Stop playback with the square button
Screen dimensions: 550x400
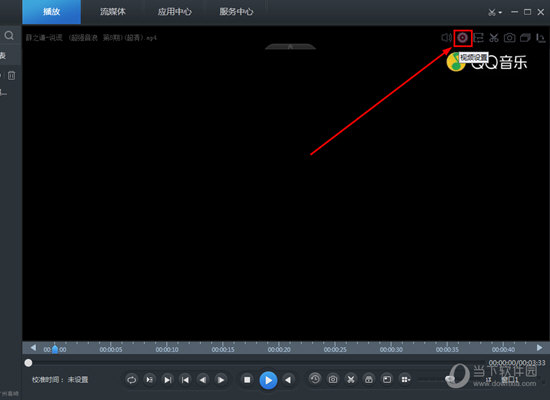(247, 380)
